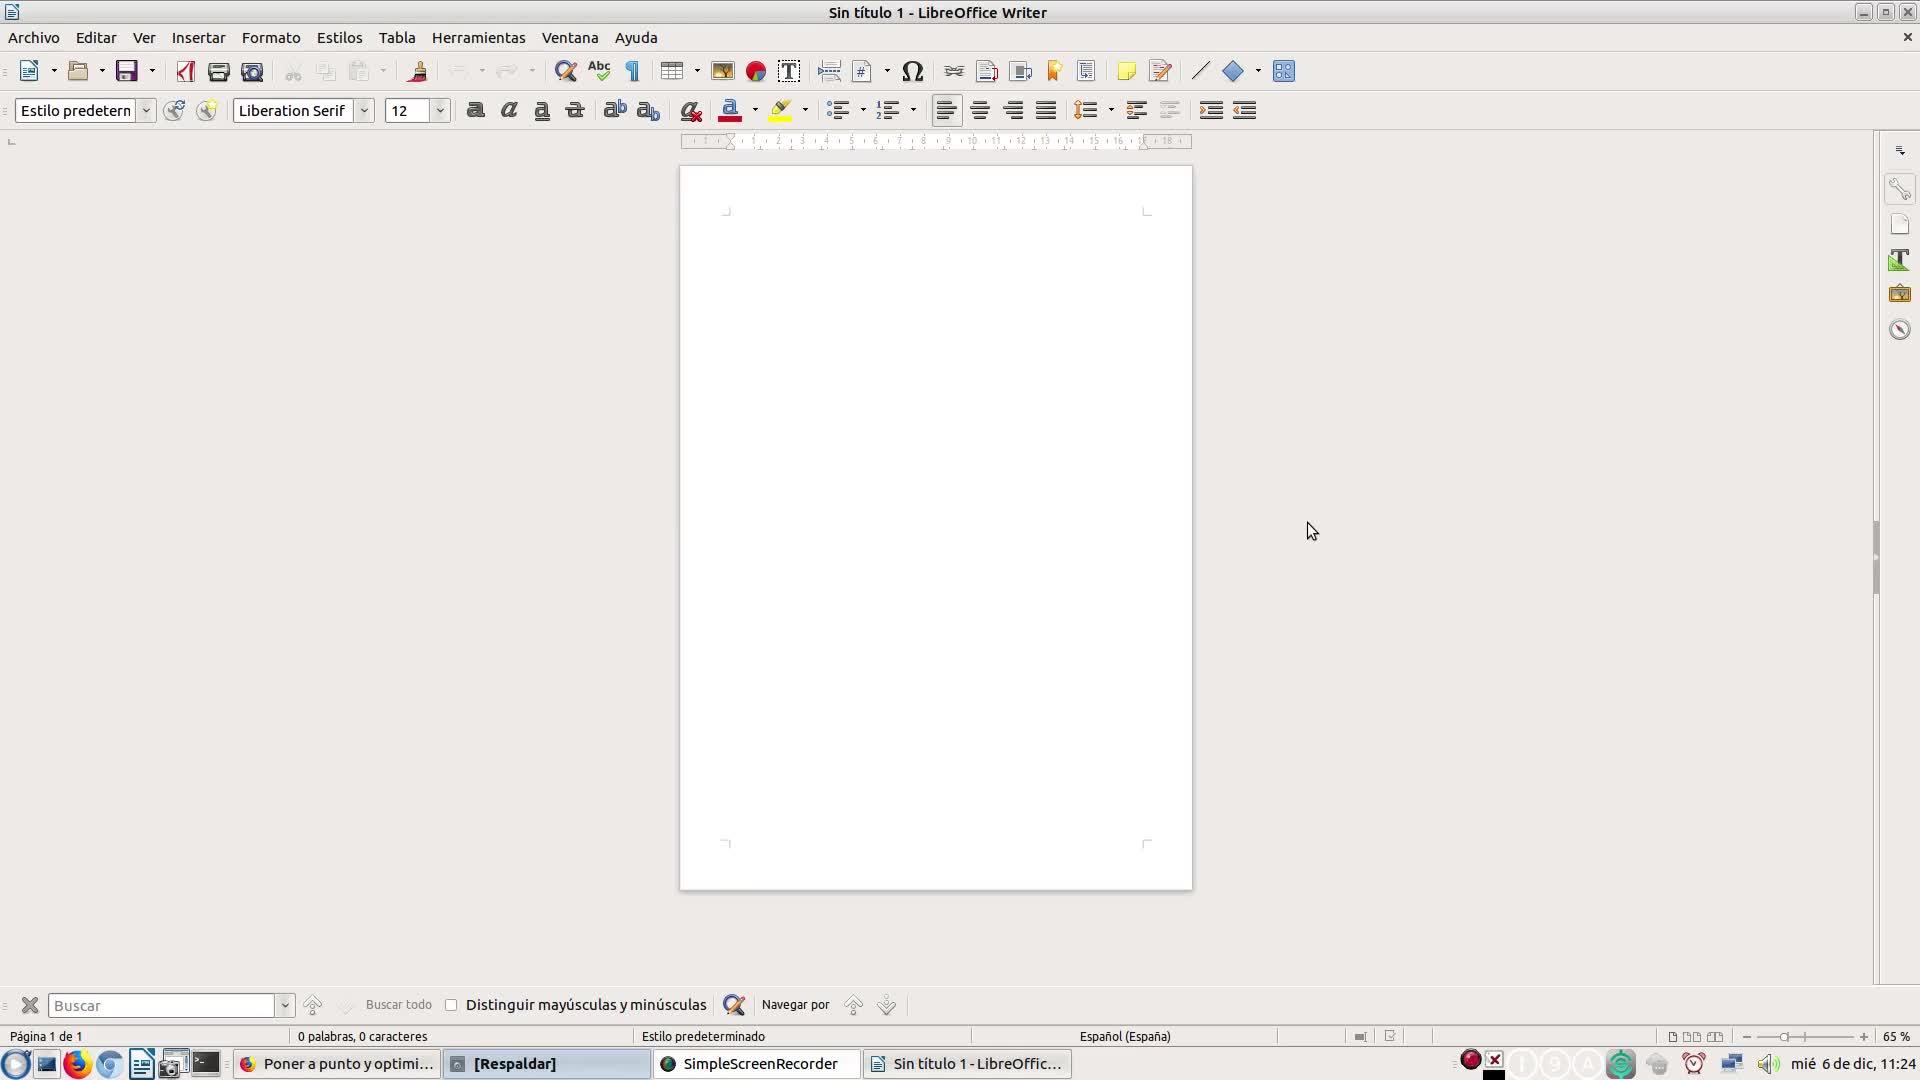Expand the Estilo predeterminado paragraph style dropdown
Image resolution: width=1920 pixels, height=1080 pixels.
click(146, 110)
